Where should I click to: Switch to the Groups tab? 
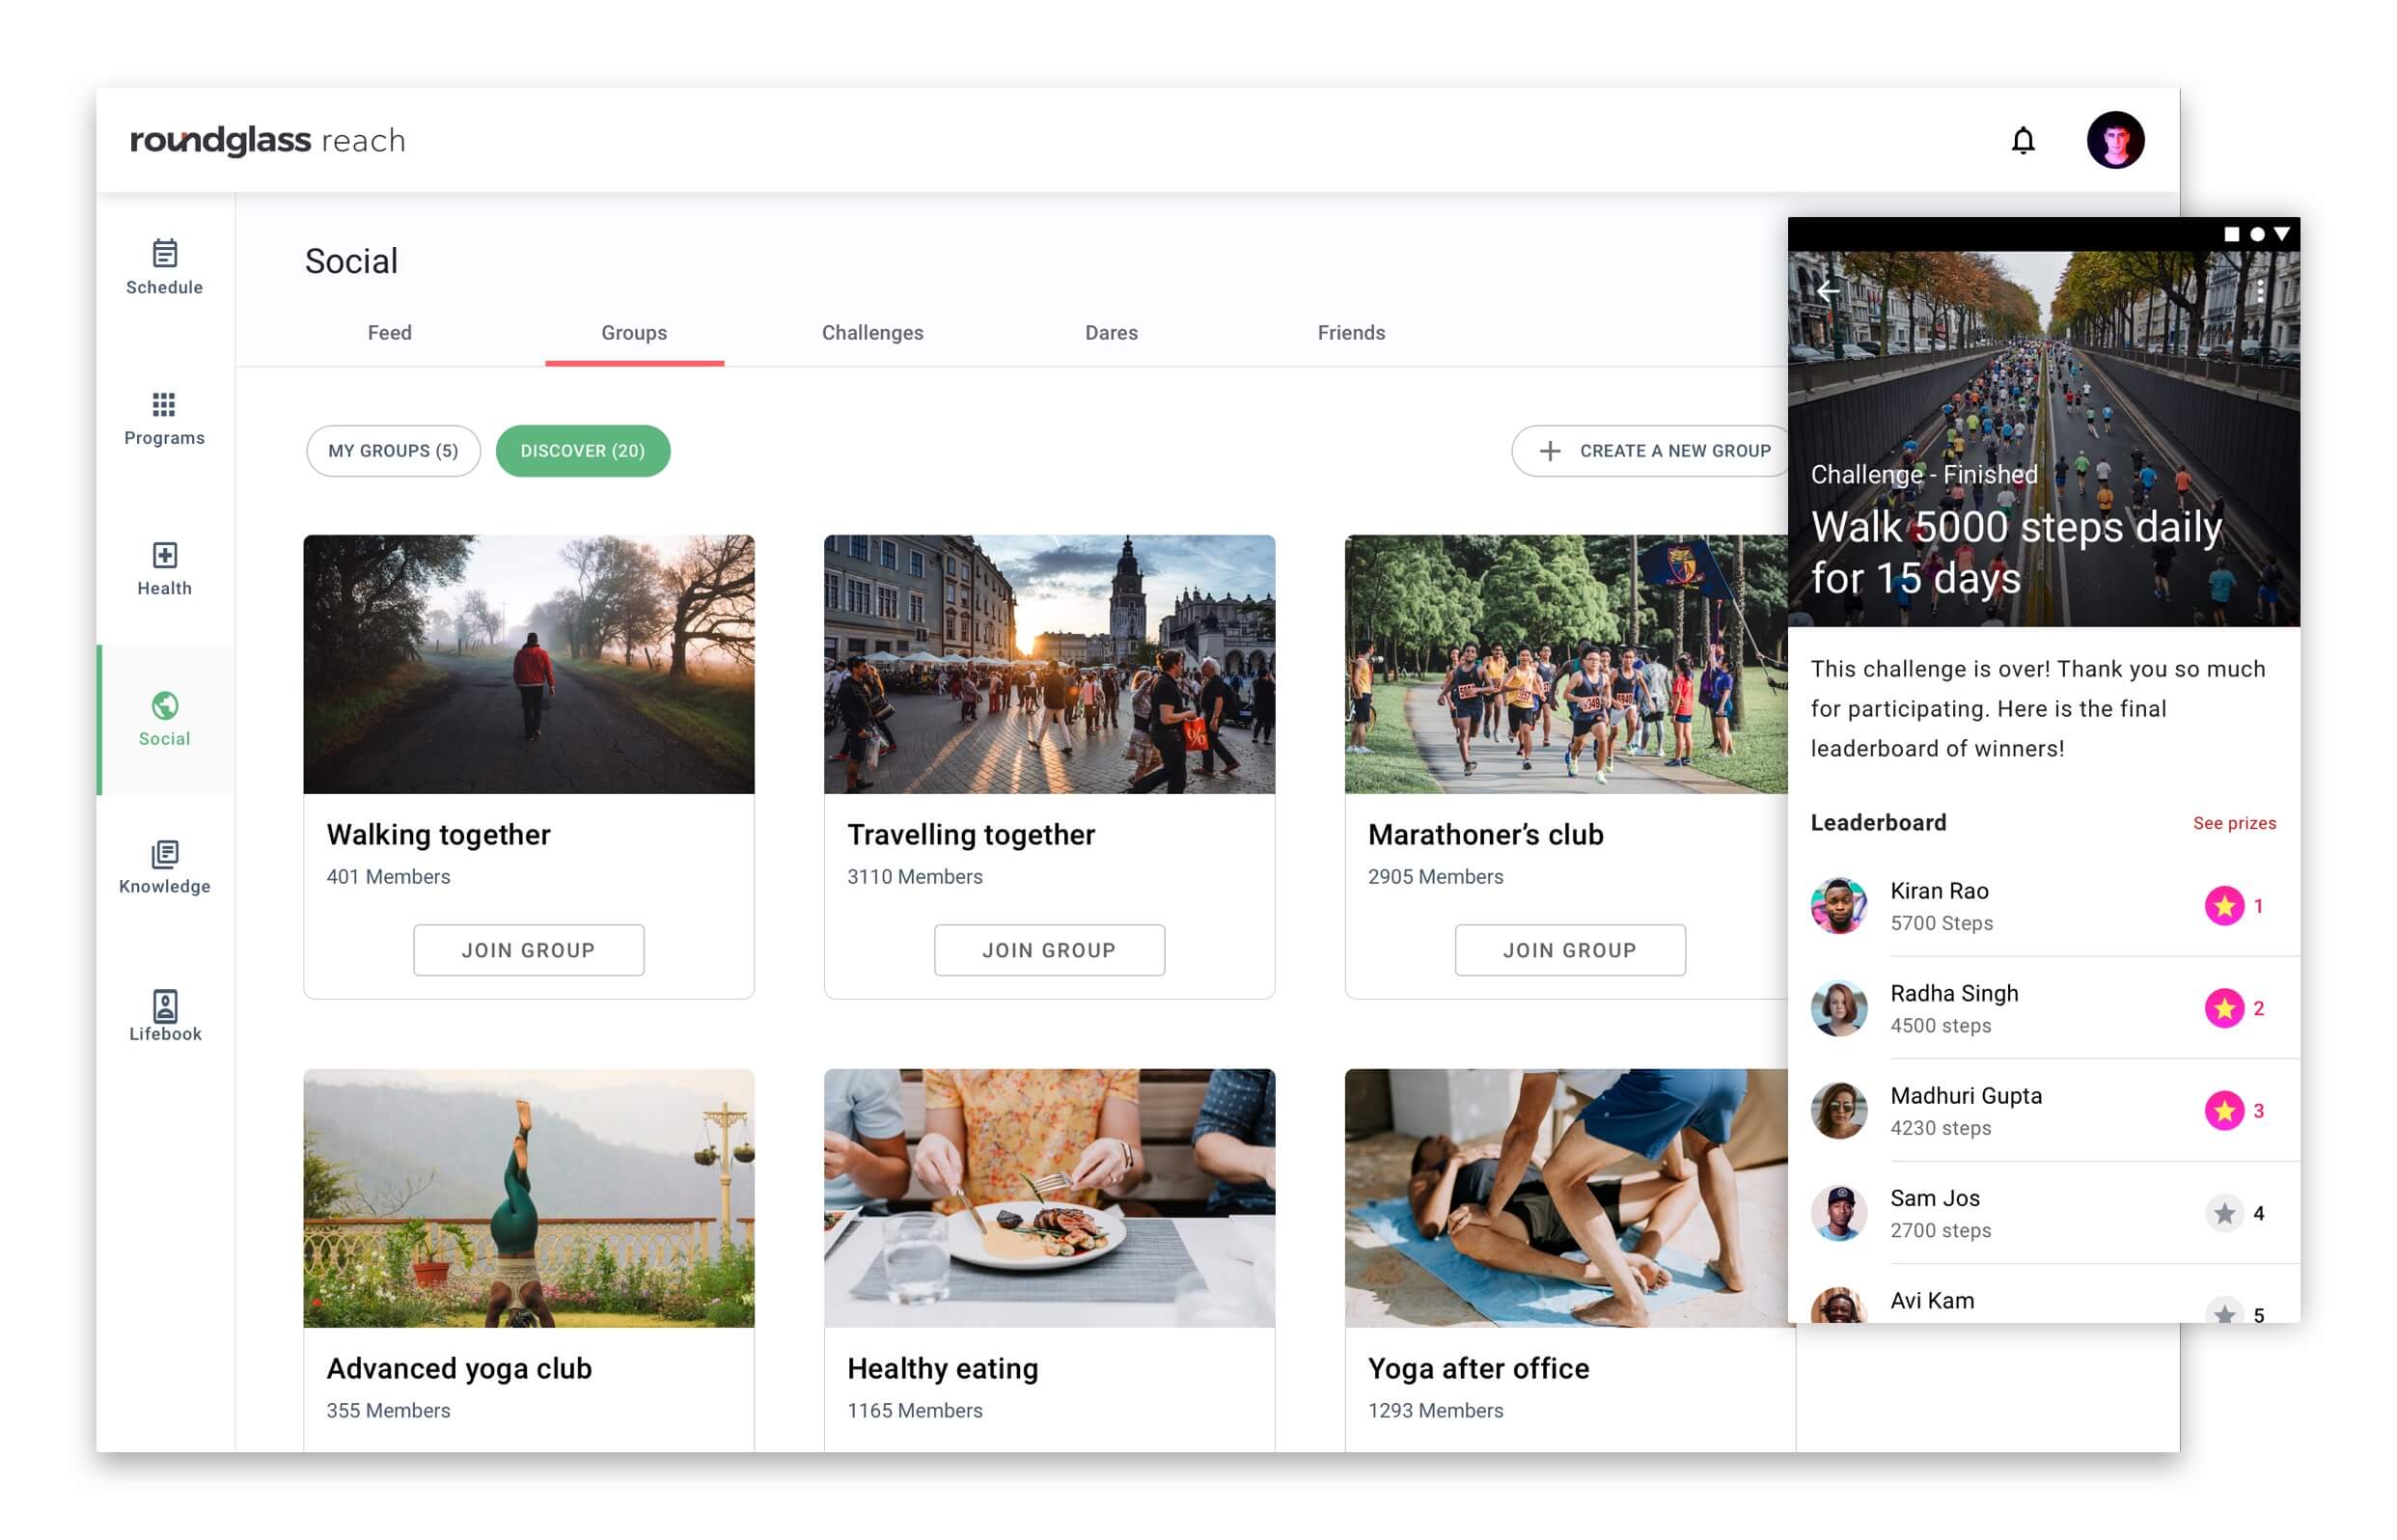point(634,333)
